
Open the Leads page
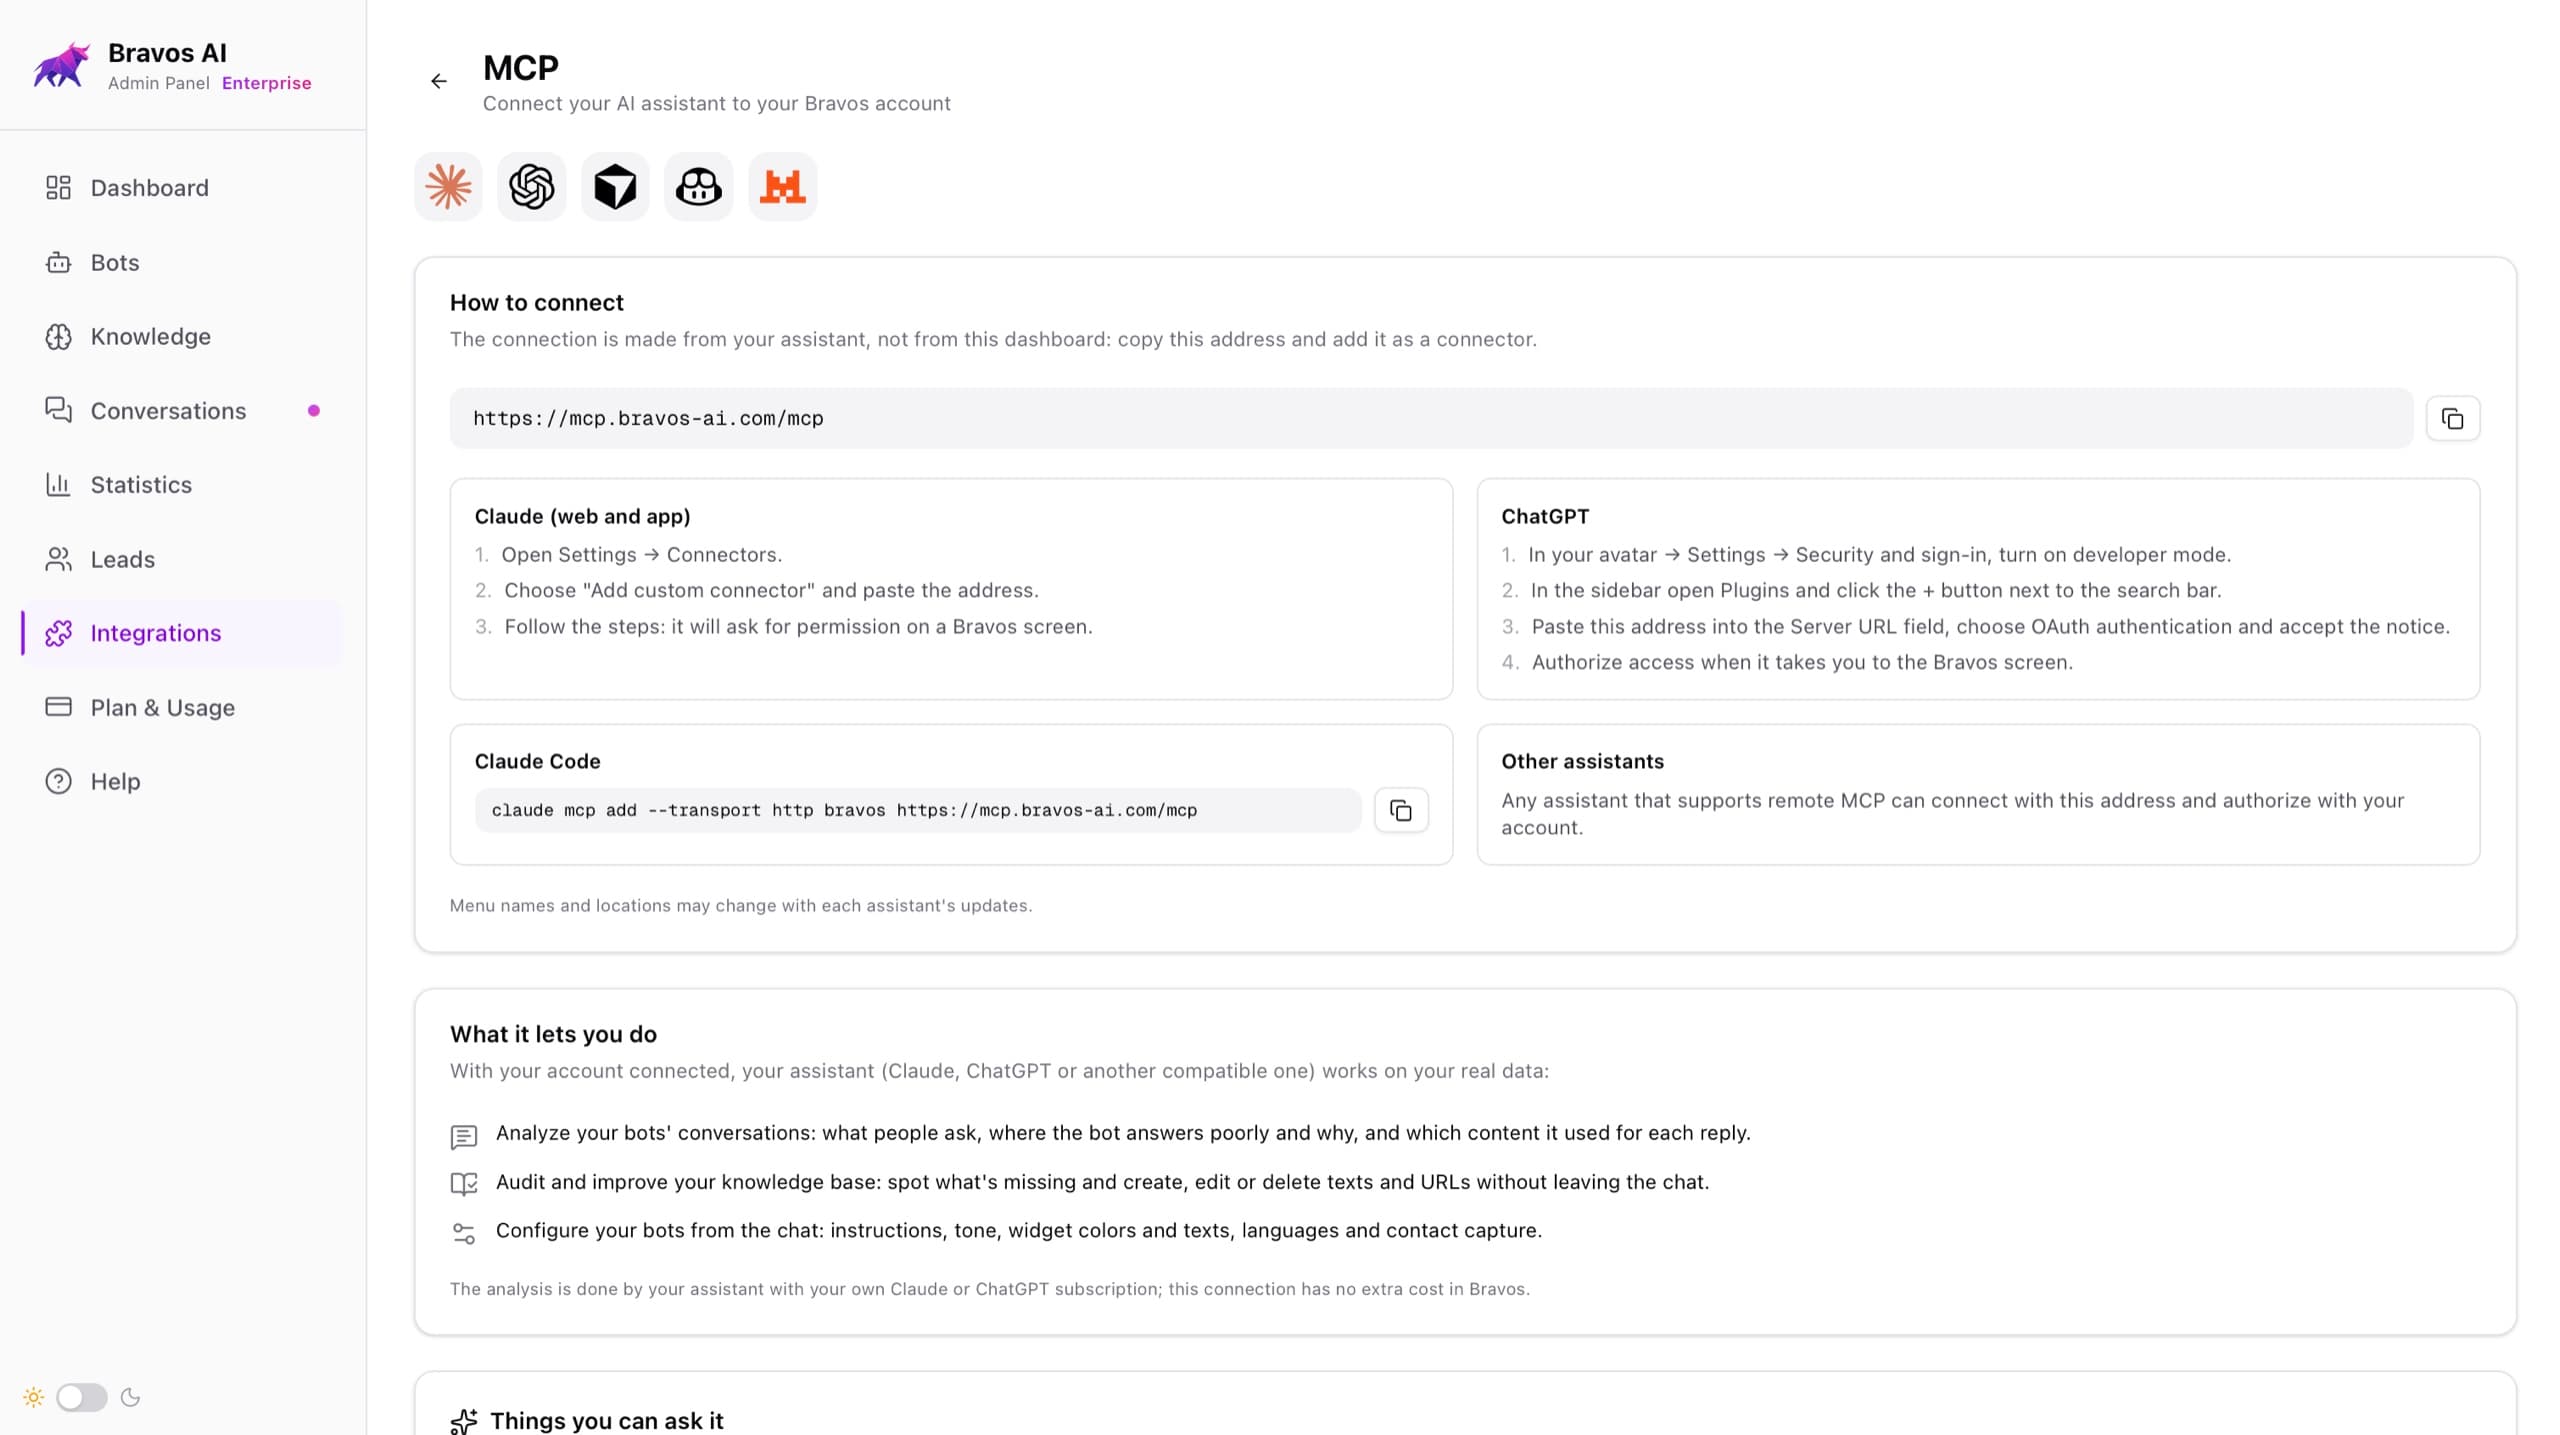coord(183,559)
